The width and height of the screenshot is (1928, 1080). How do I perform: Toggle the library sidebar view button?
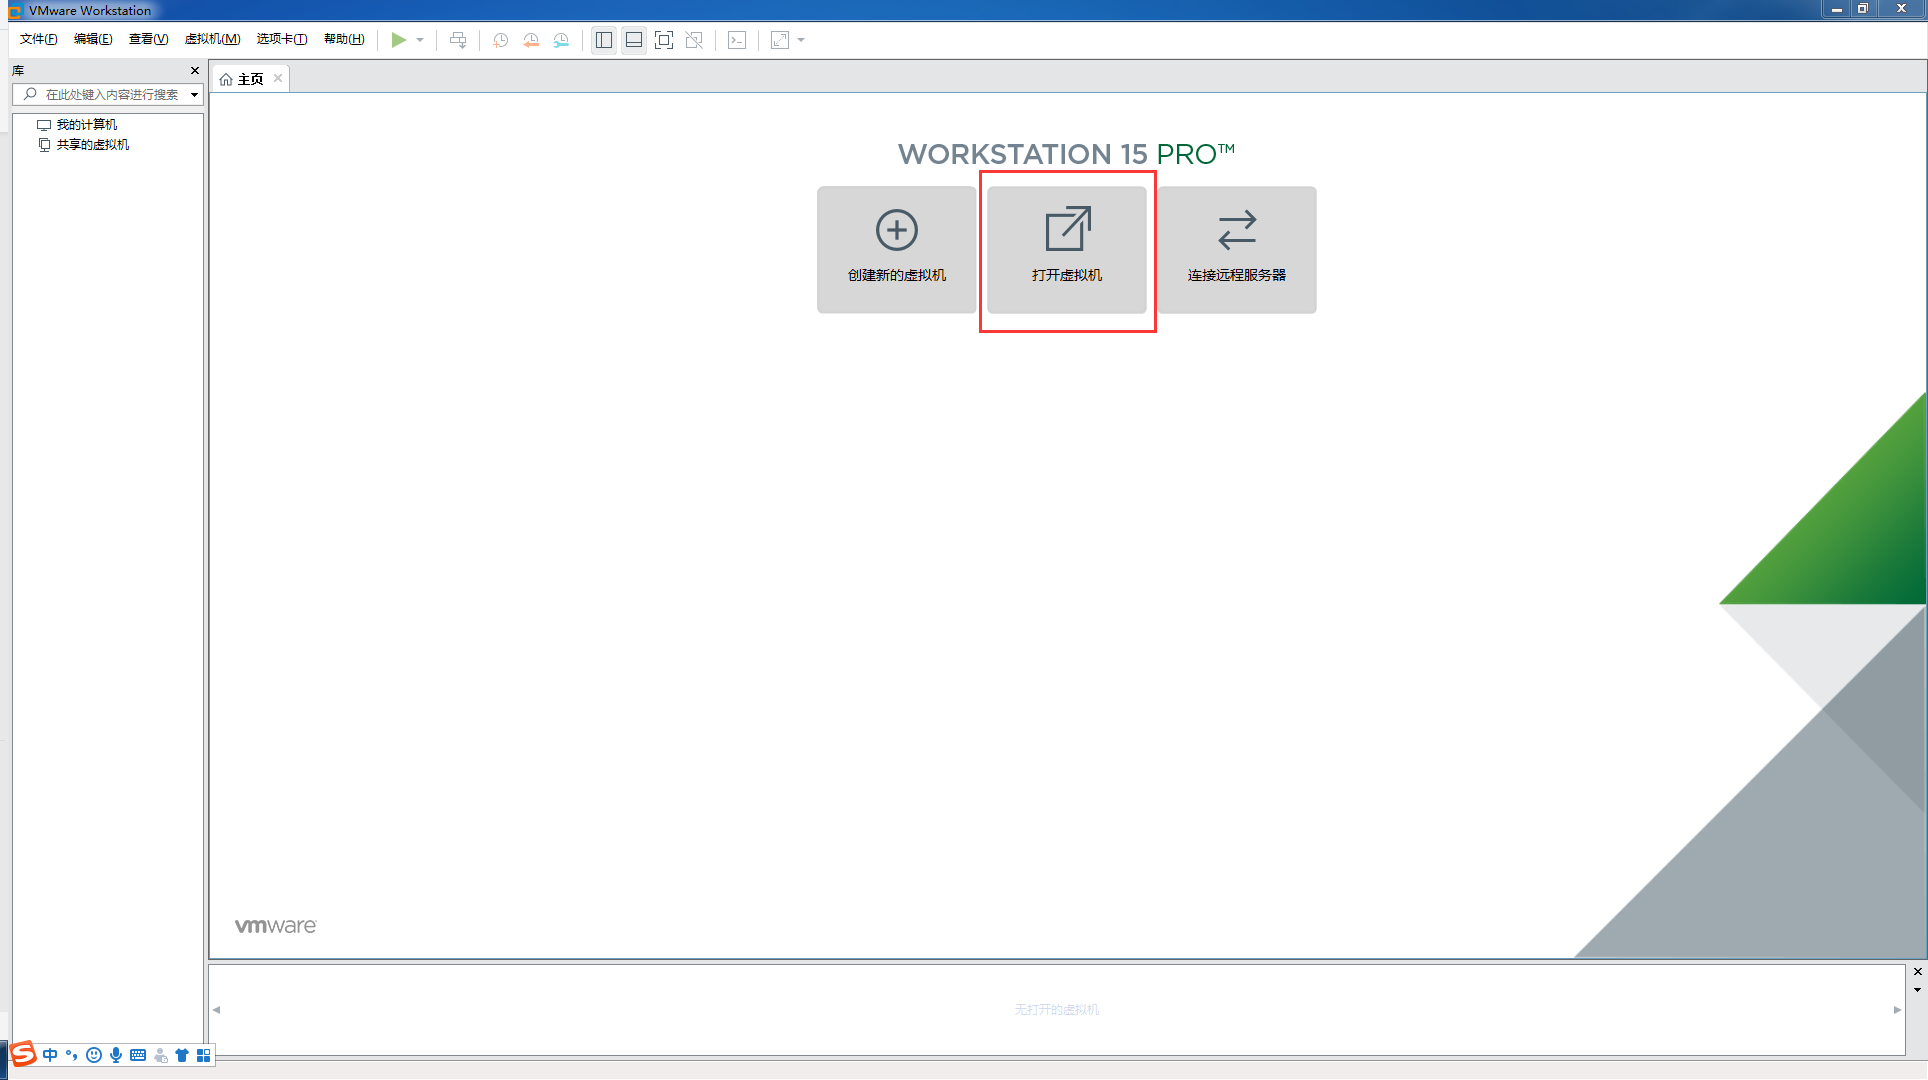(x=604, y=40)
